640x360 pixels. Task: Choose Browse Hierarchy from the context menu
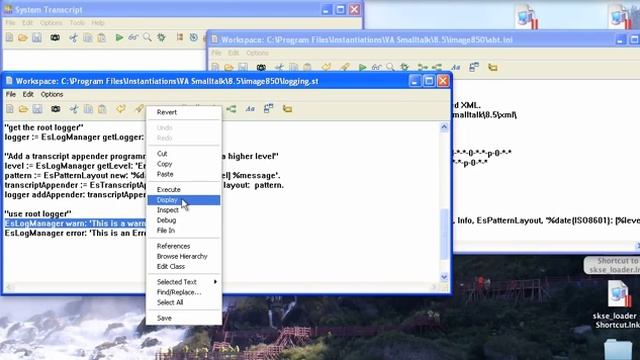[x=184, y=256]
